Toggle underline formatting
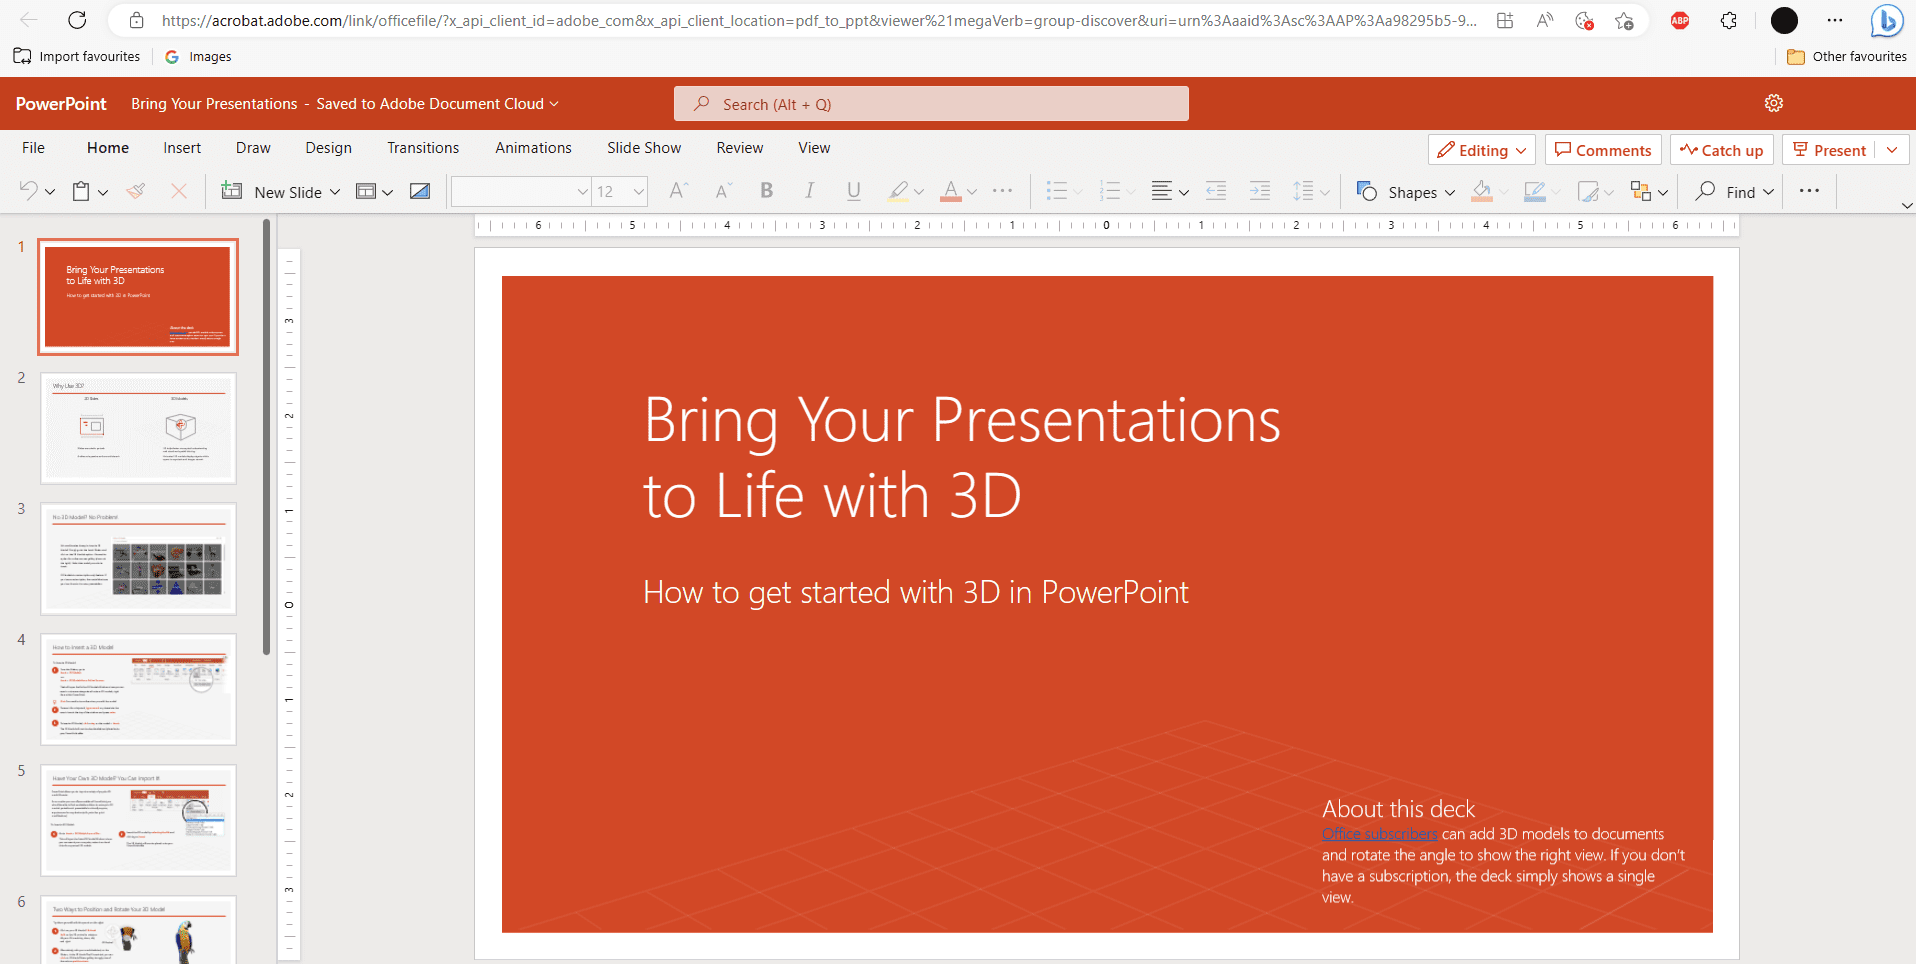Viewport: 1916px width, 964px height. pos(853,191)
